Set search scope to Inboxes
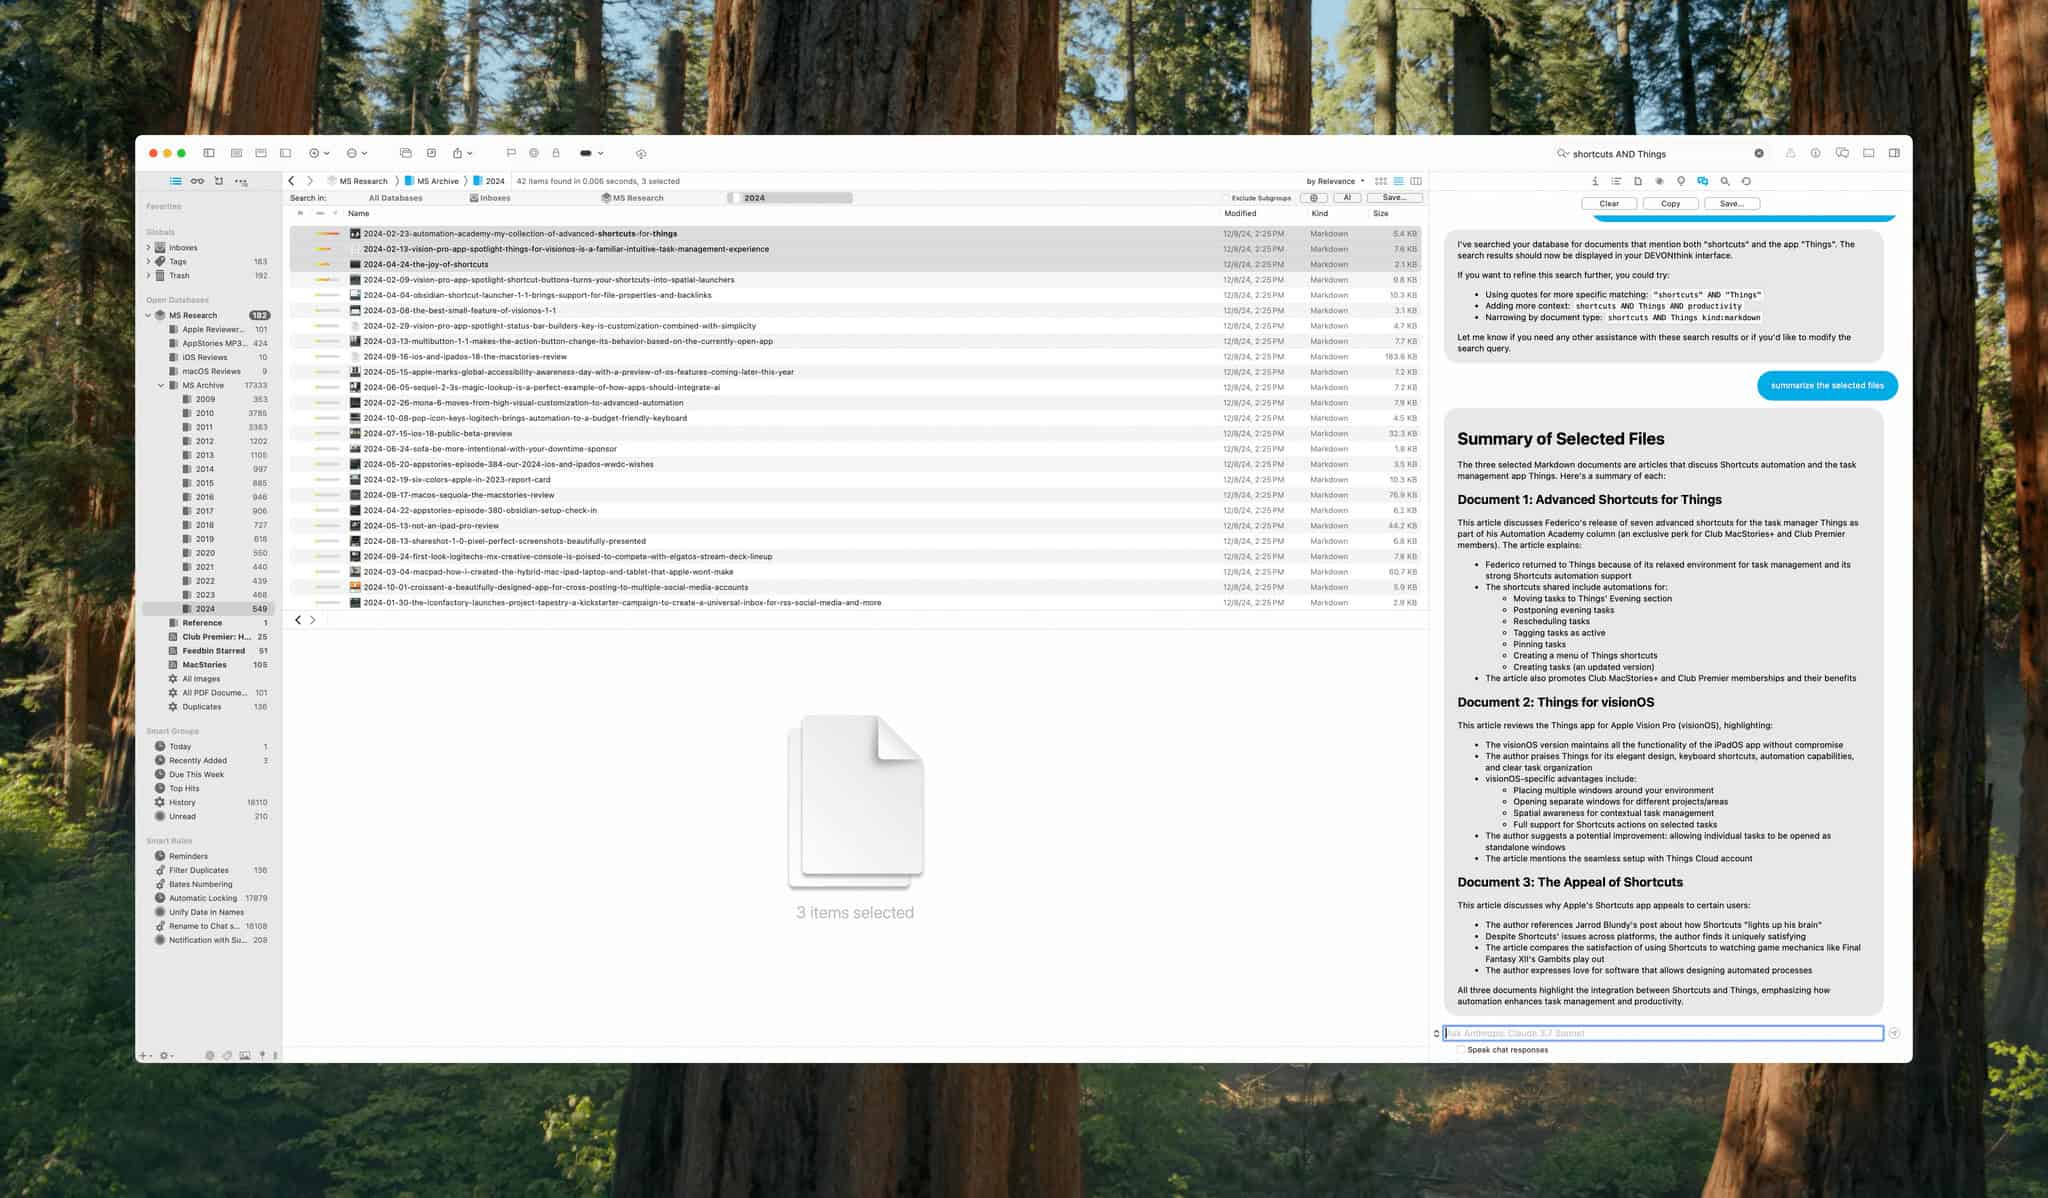The width and height of the screenshot is (2048, 1198). 491,198
